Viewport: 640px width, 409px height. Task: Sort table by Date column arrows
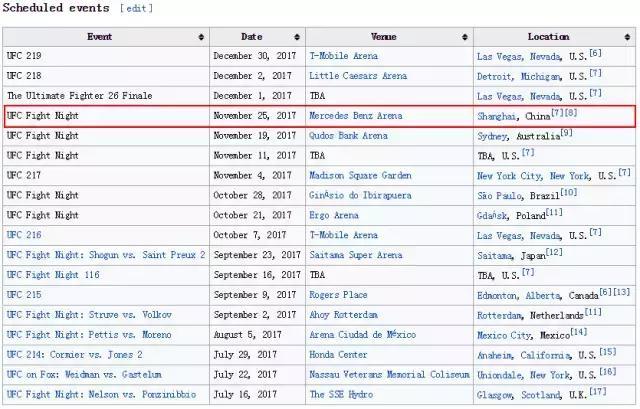[x=297, y=37]
